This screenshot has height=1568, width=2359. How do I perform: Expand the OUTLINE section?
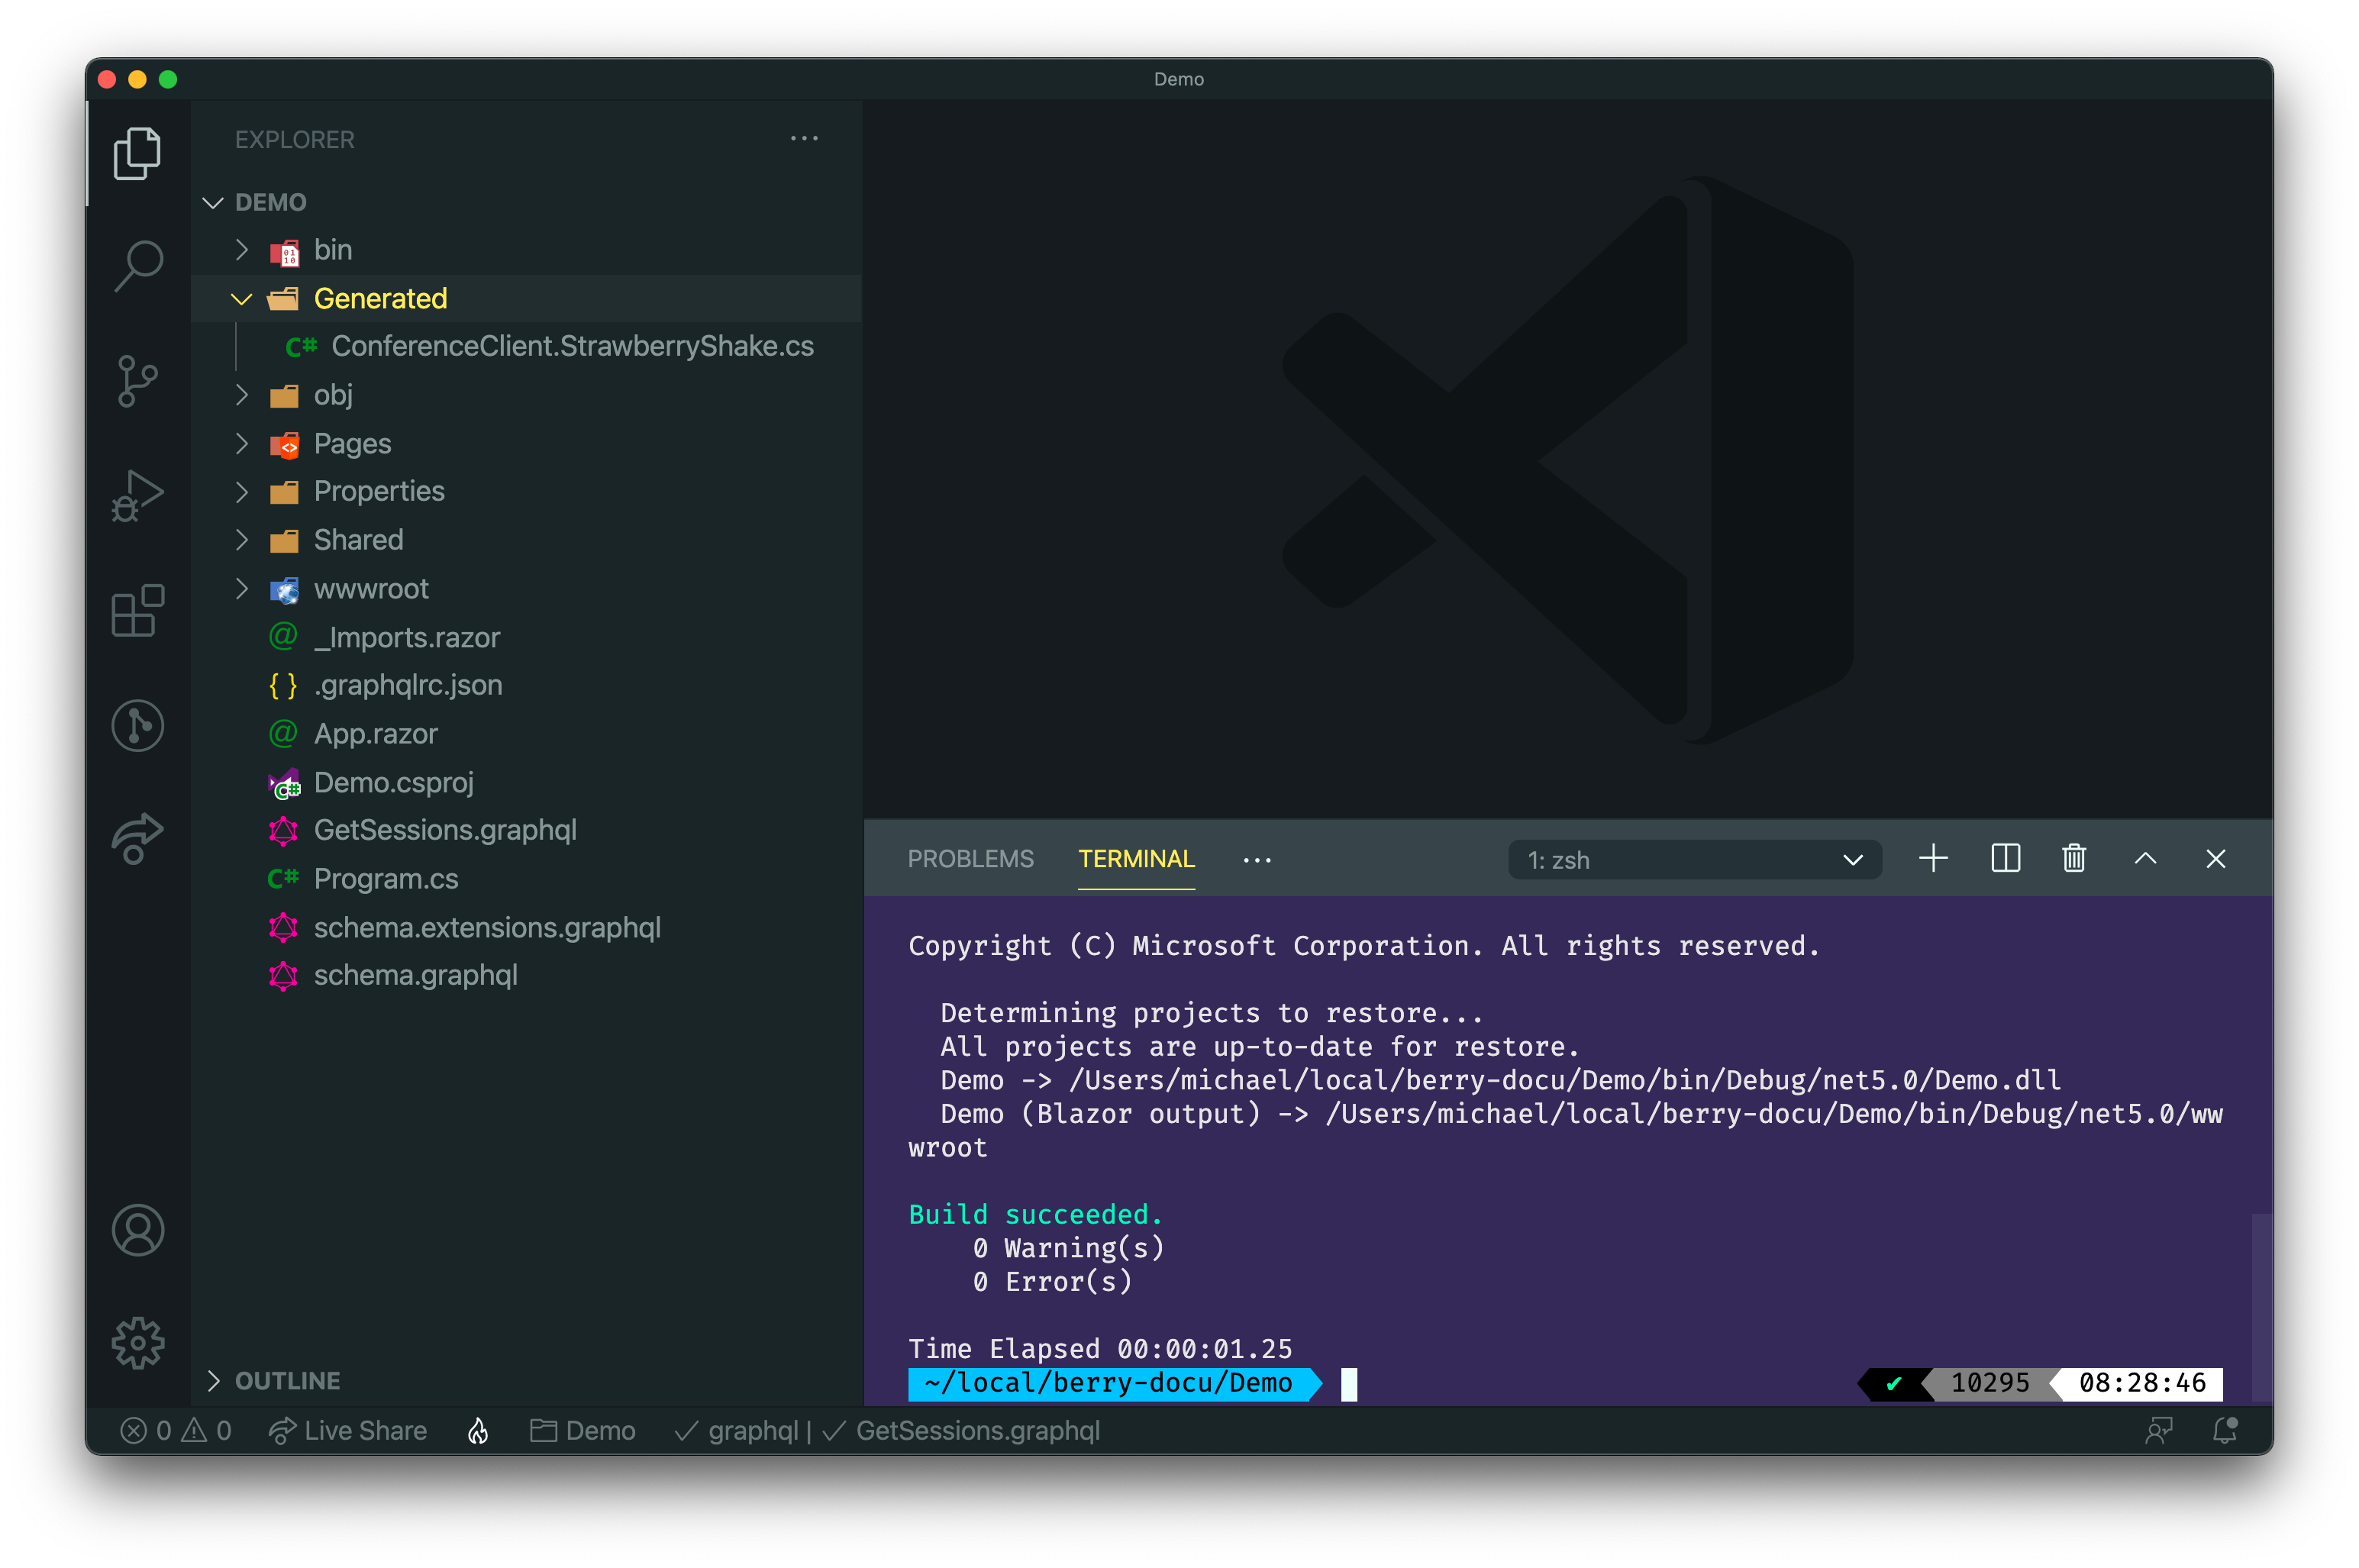click(287, 1381)
